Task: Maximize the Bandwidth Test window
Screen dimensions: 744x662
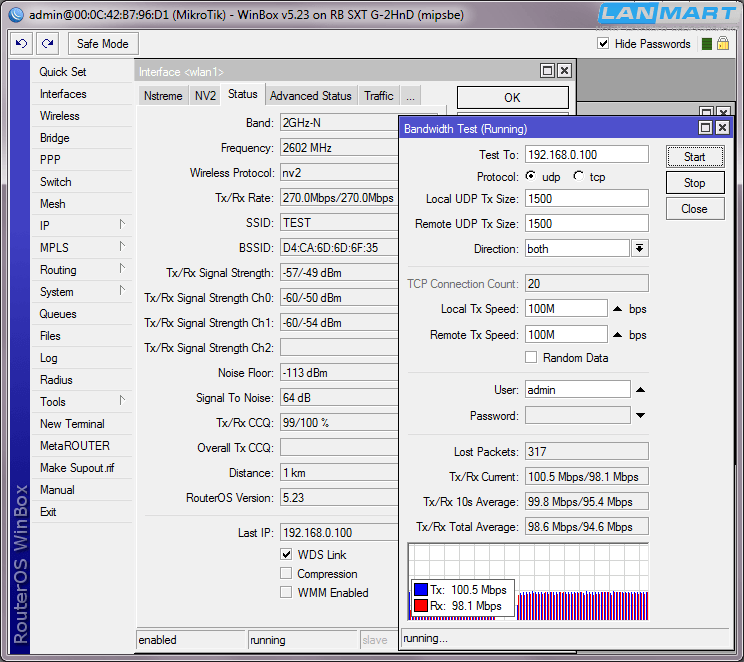Action: click(x=706, y=128)
